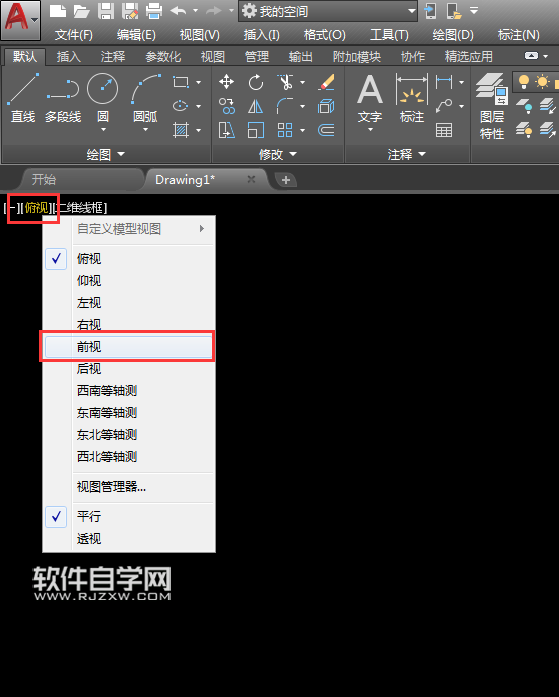Select 前视 from the view menu
The width and height of the screenshot is (559, 697).
[x=129, y=347]
